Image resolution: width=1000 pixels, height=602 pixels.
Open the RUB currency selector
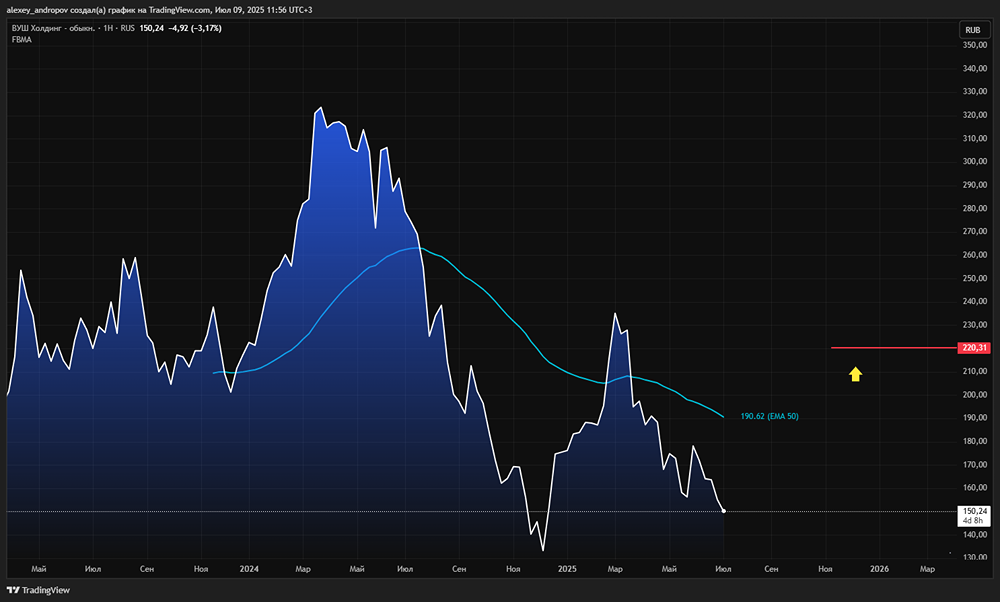[x=972, y=30]
